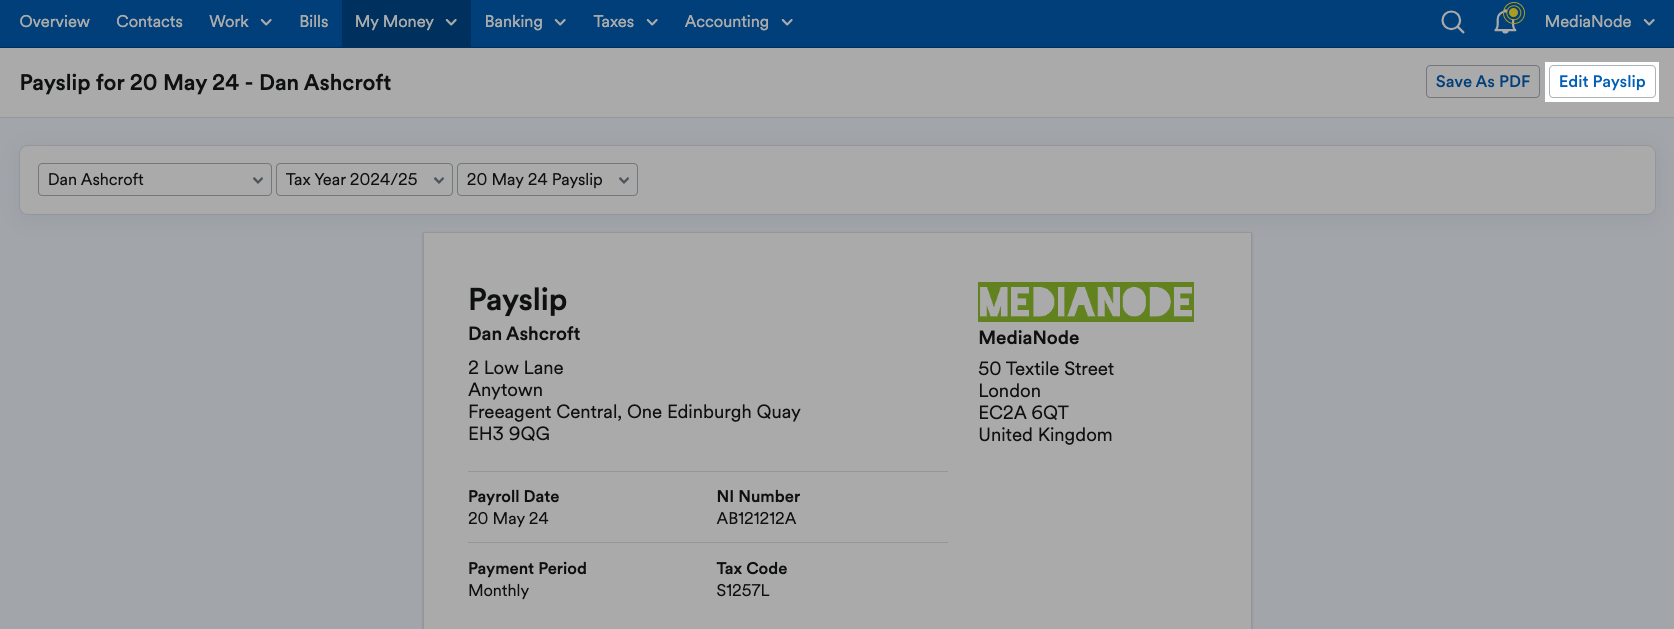The height and width of the screenshot is (629, 1674).
Task: Open the Work menu
Action: click(x=240, y=22)
